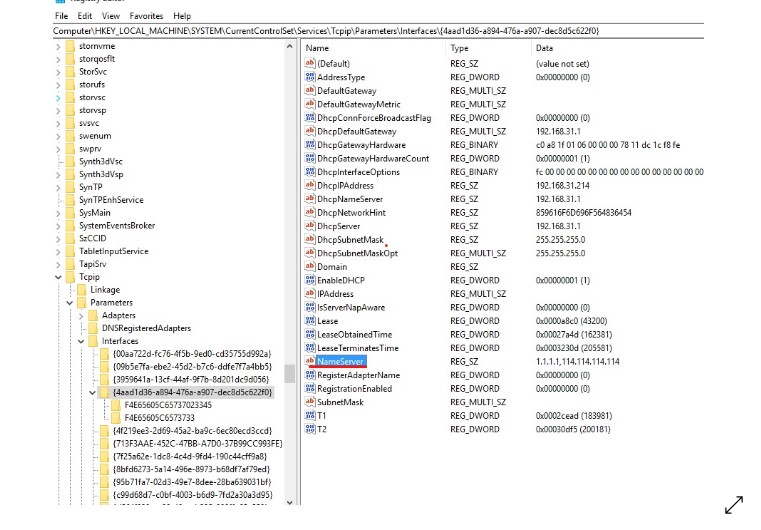Click the Domain string value icon

[310, 266]
